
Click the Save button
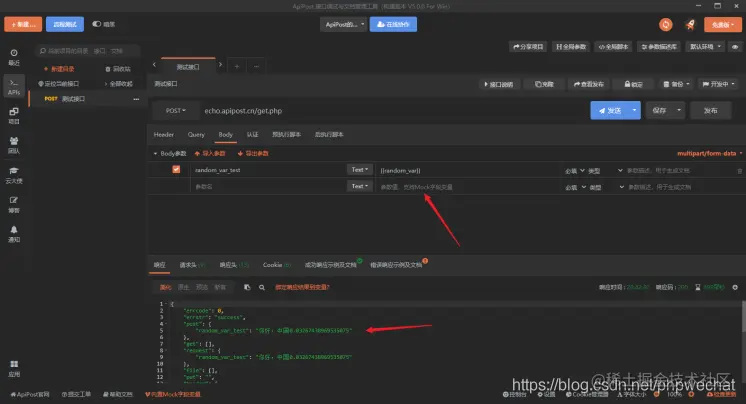click(x=659, y=110)
